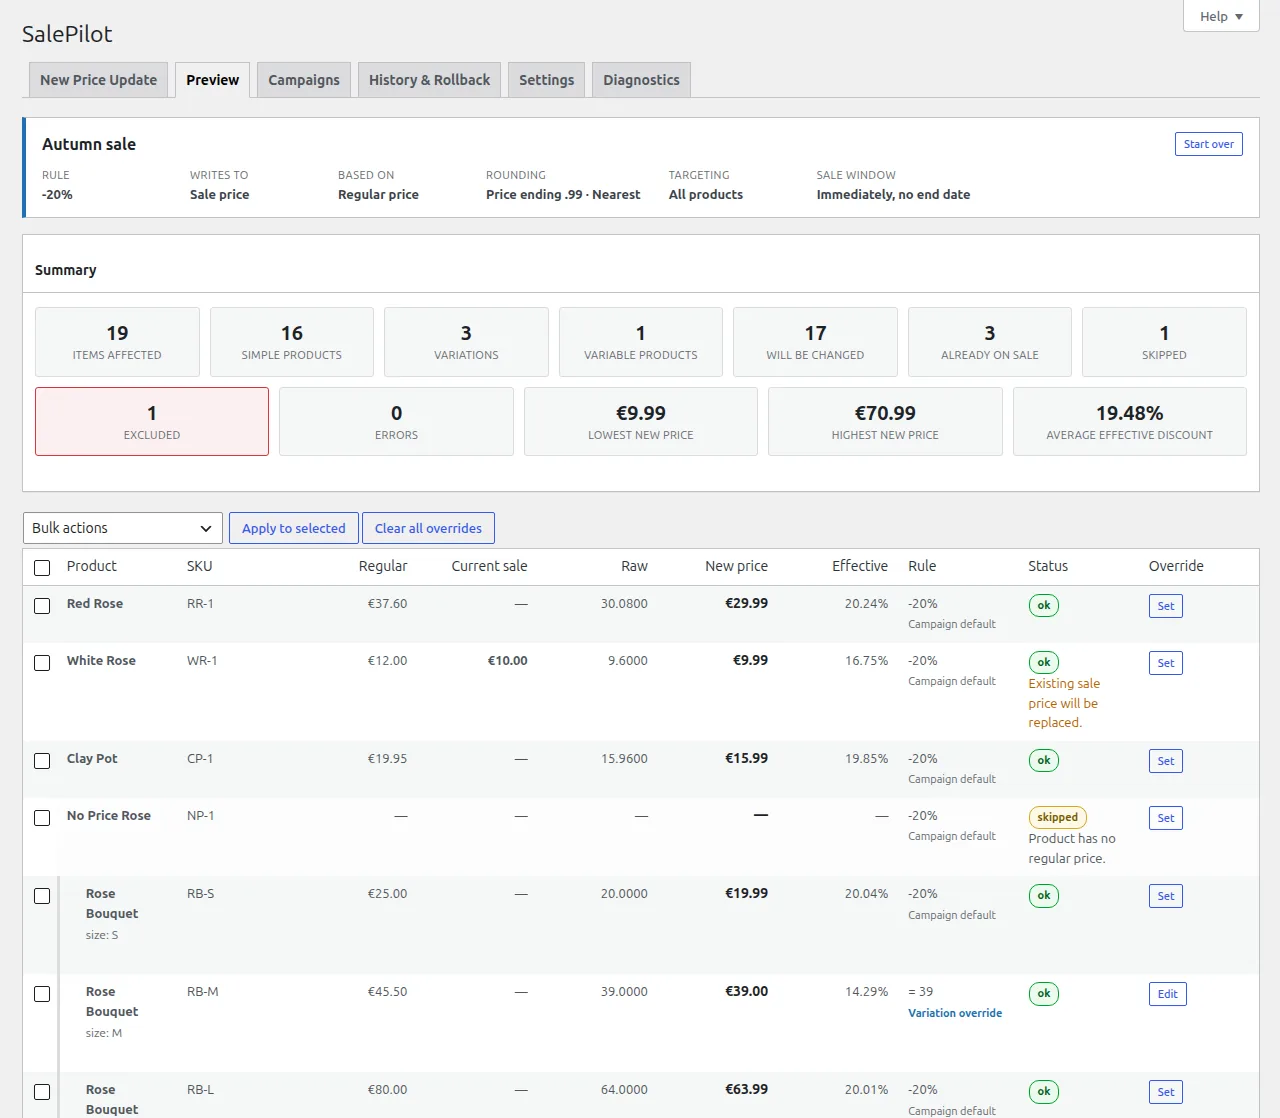Click Set override for RB-S variation

coord(1166,896)
